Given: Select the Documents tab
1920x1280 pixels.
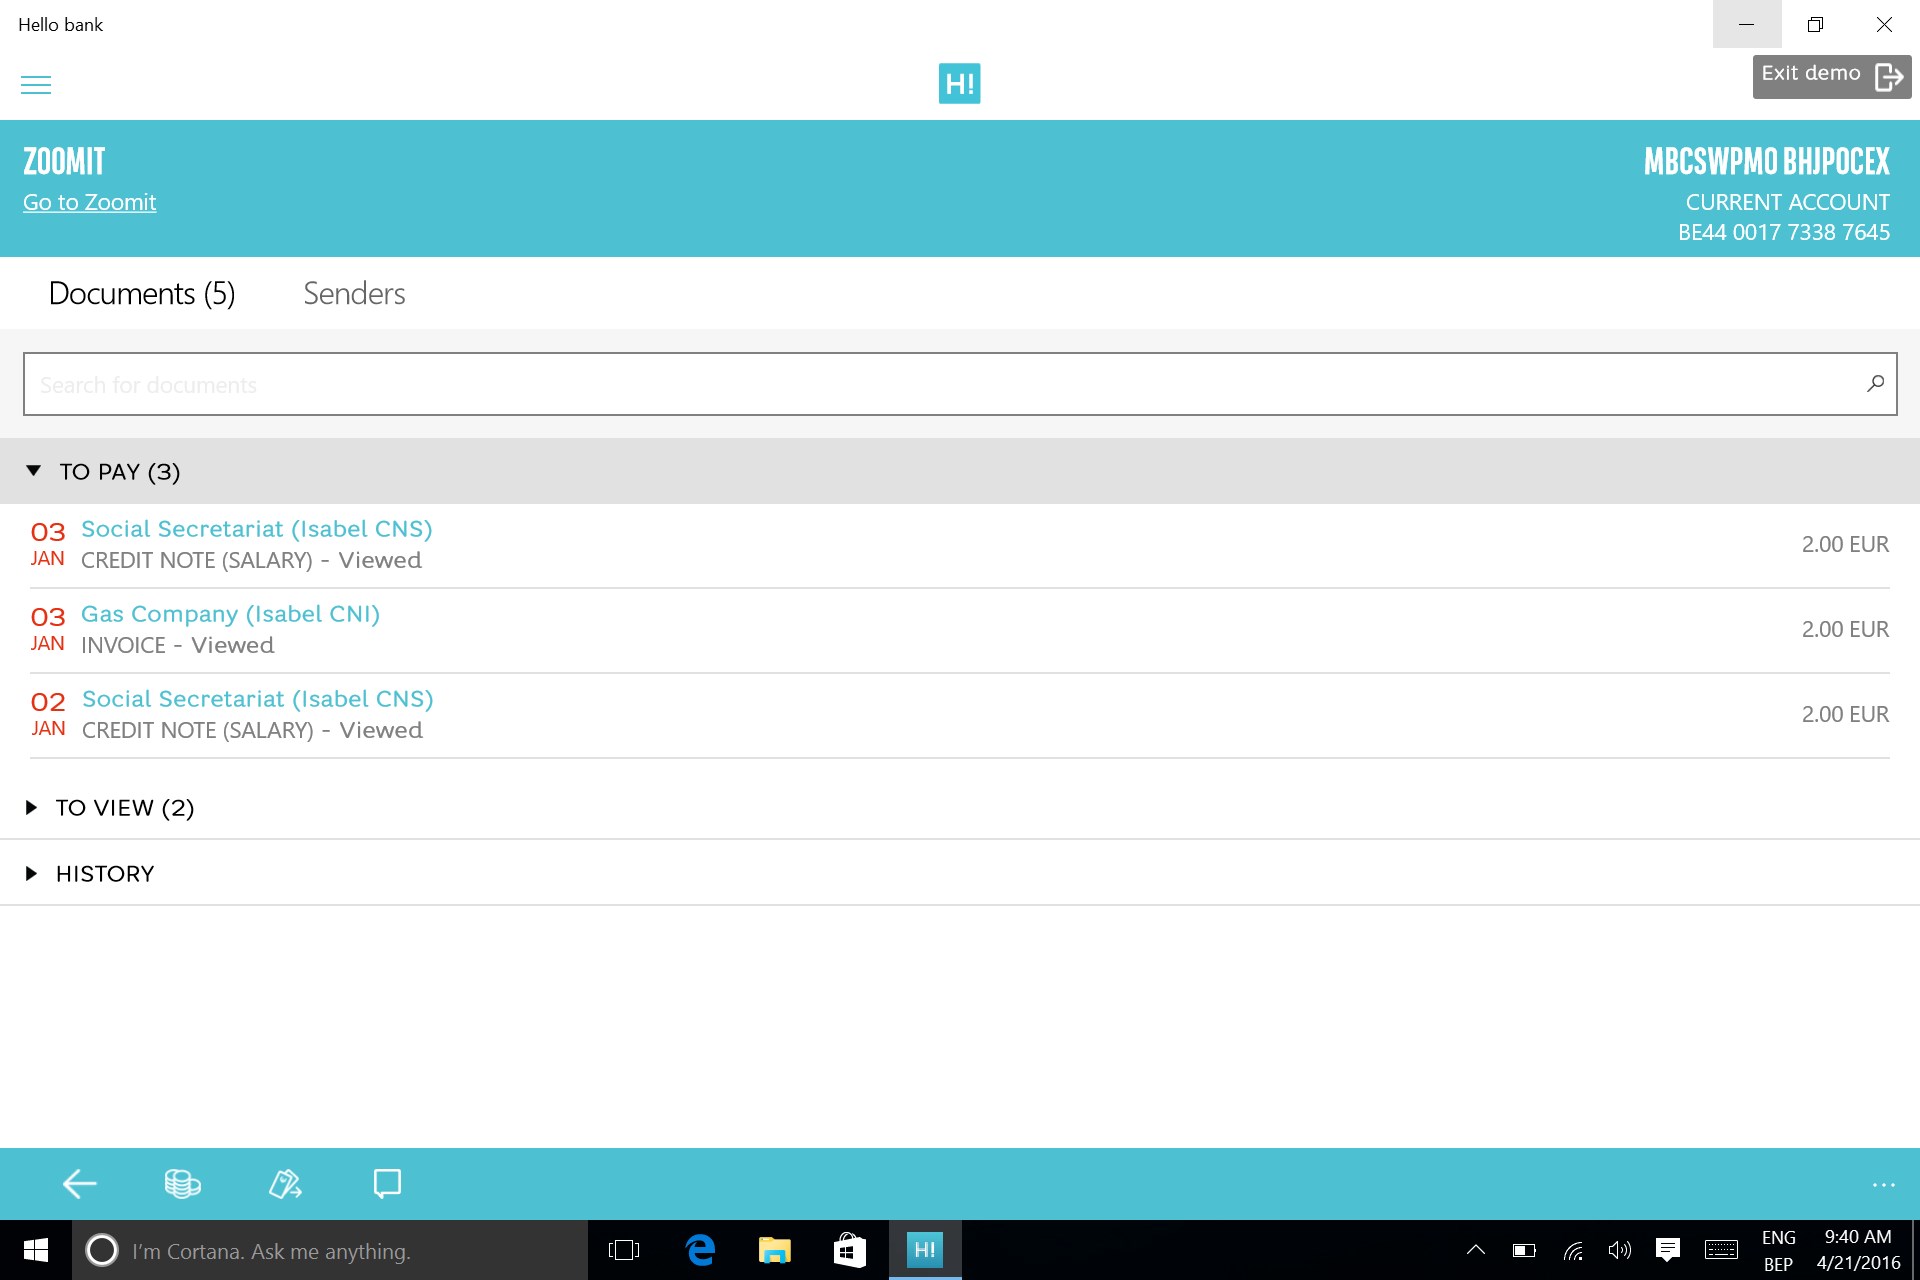Looking at the screenshot, I should click(141, 293).
